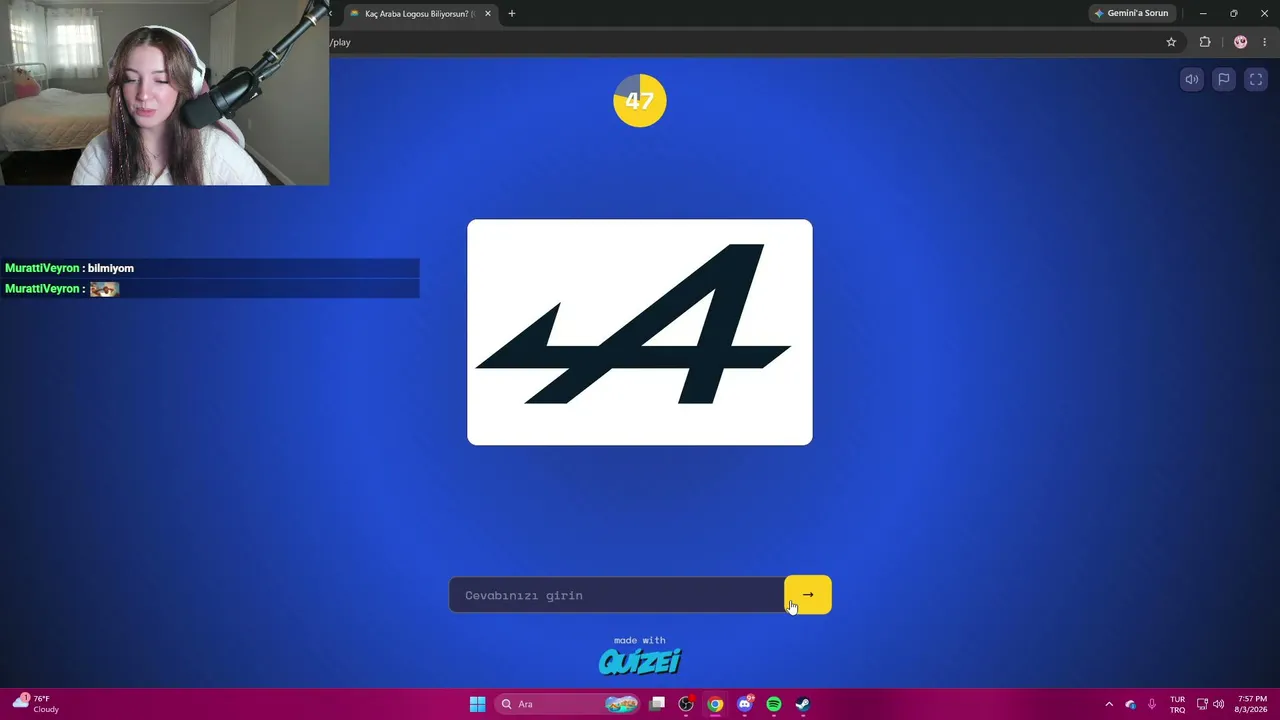Click the emote in MurattiVeyron's second message
Screen dimensions: 1280x720
point(104,289)
